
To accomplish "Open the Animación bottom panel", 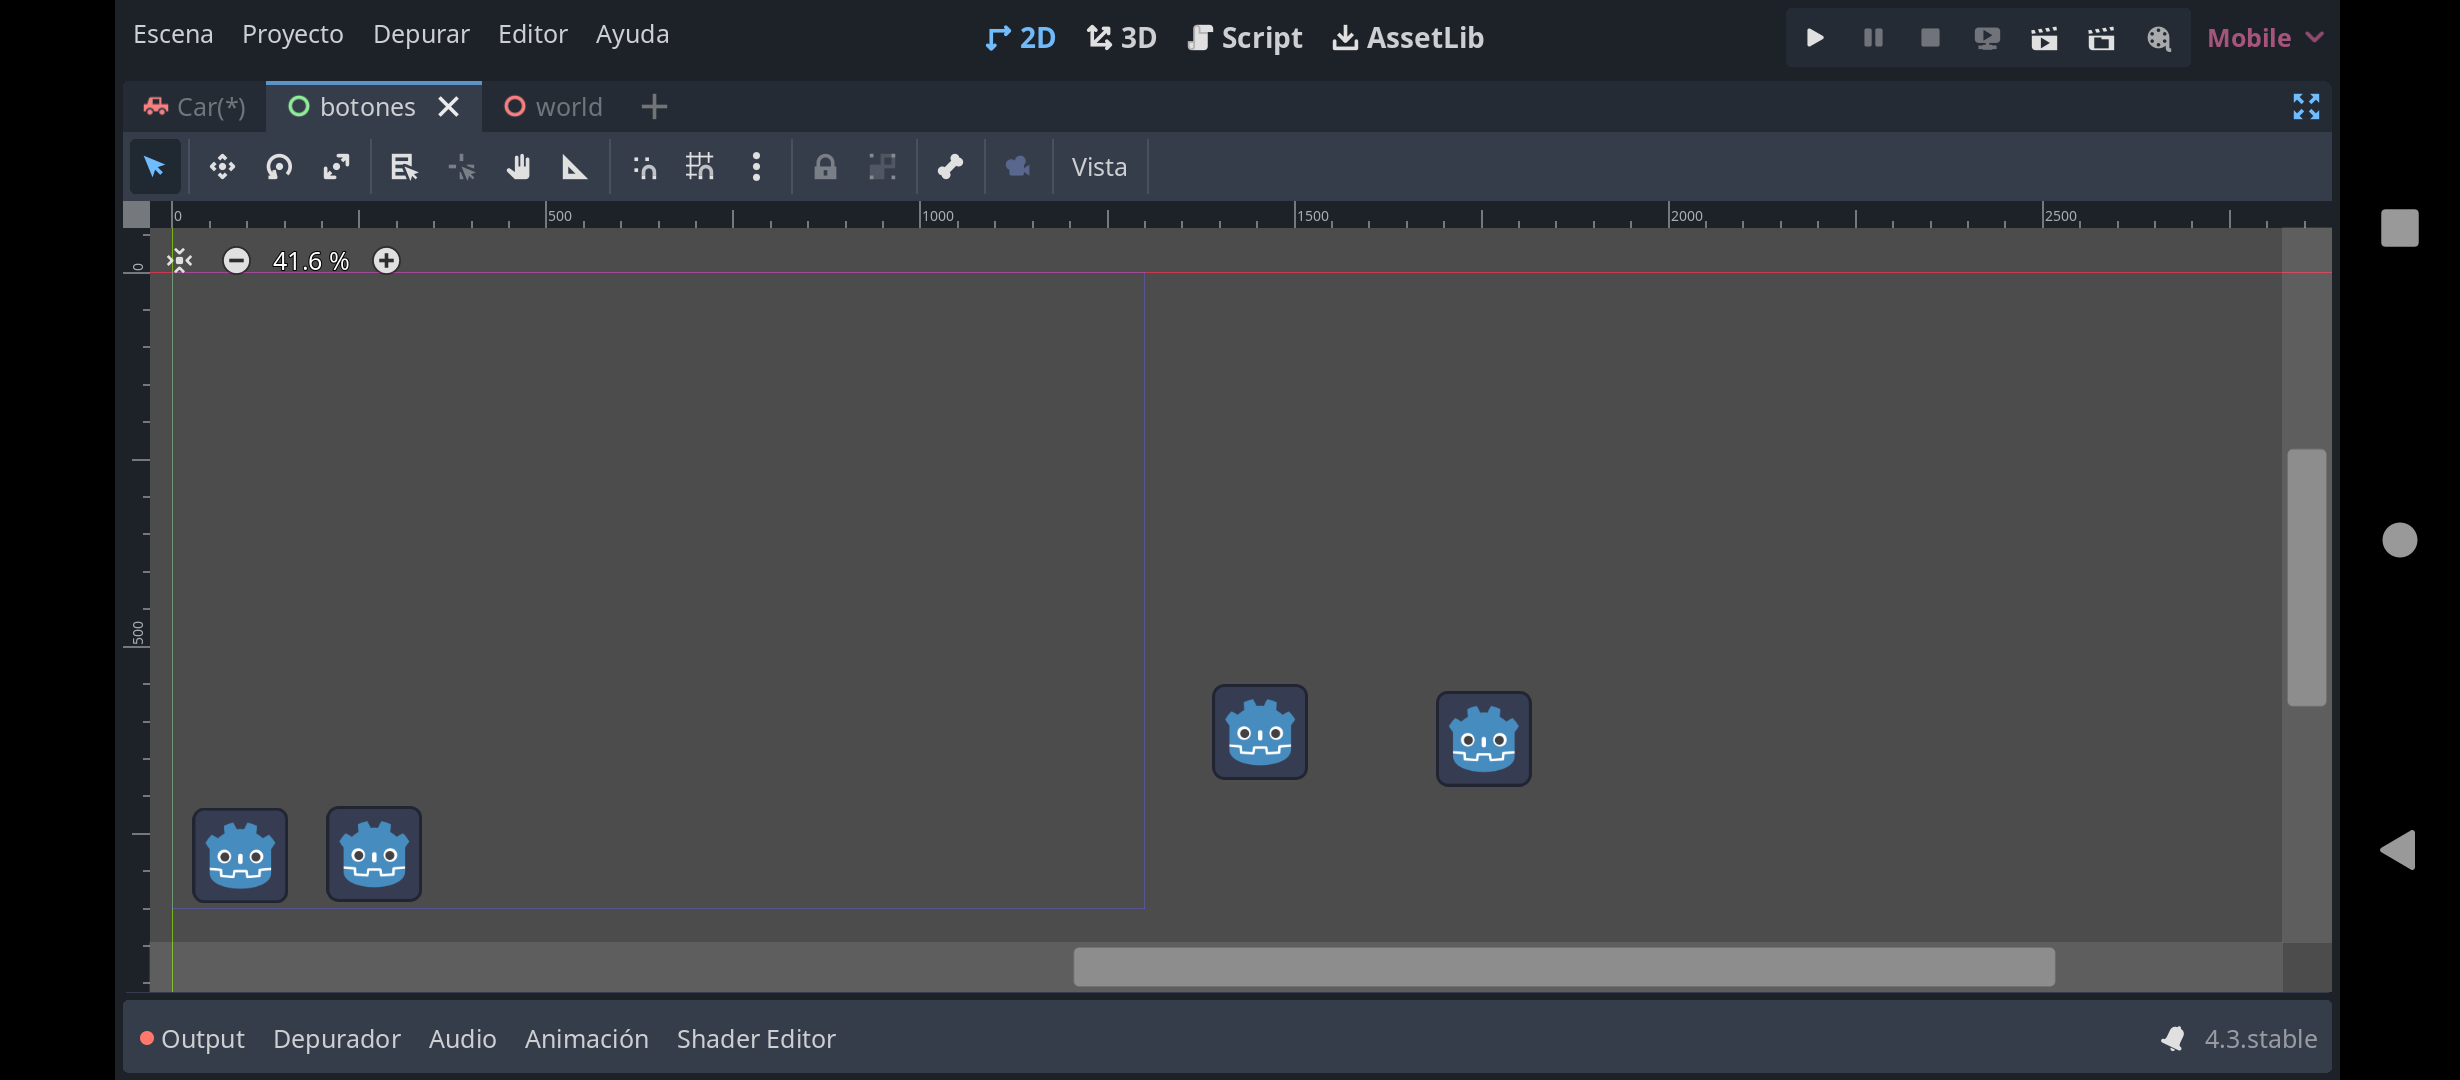I will click(587, 1039).
